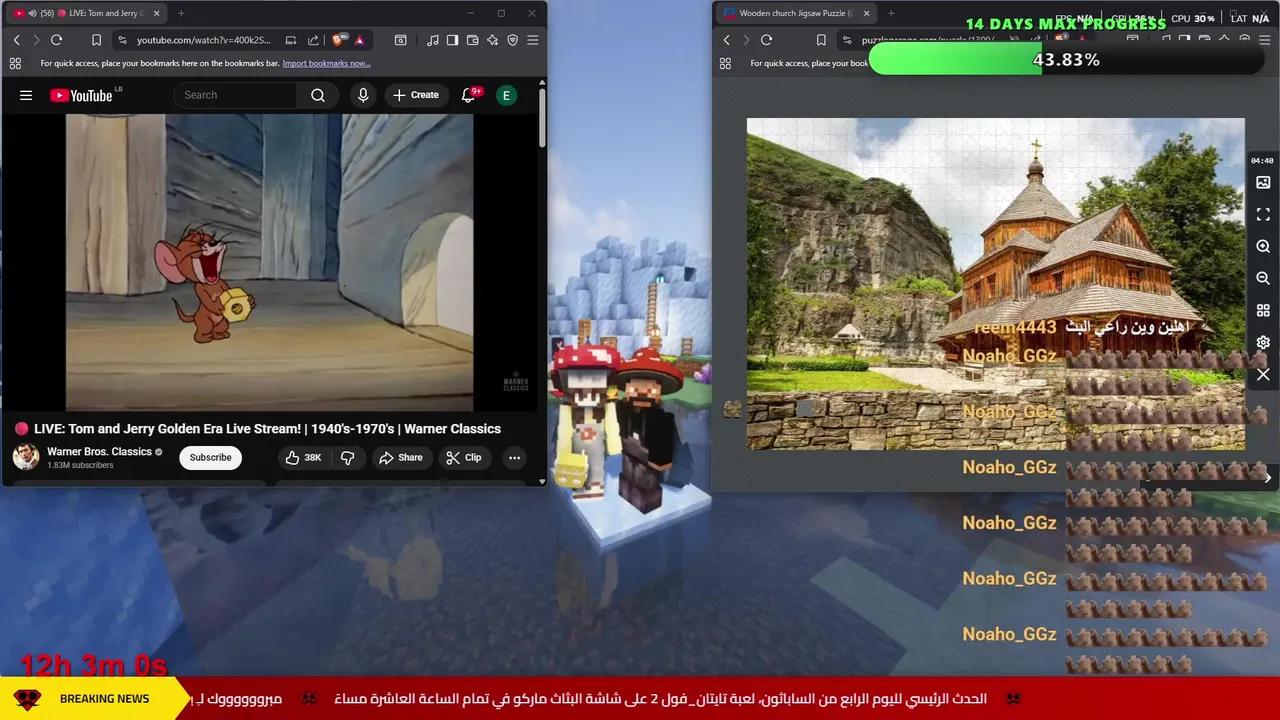Click the YouTube magnifier search button
1280x720 pixels.
318,95
